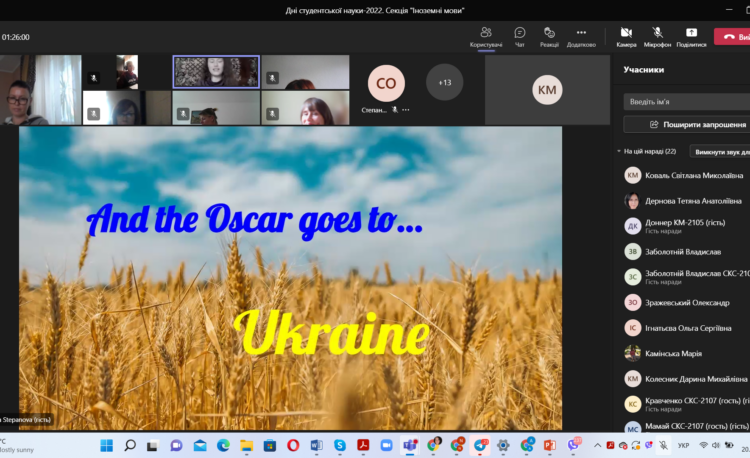Switch to Telegram on the taskbar
The image size is (750, 458).
(480, 446)
